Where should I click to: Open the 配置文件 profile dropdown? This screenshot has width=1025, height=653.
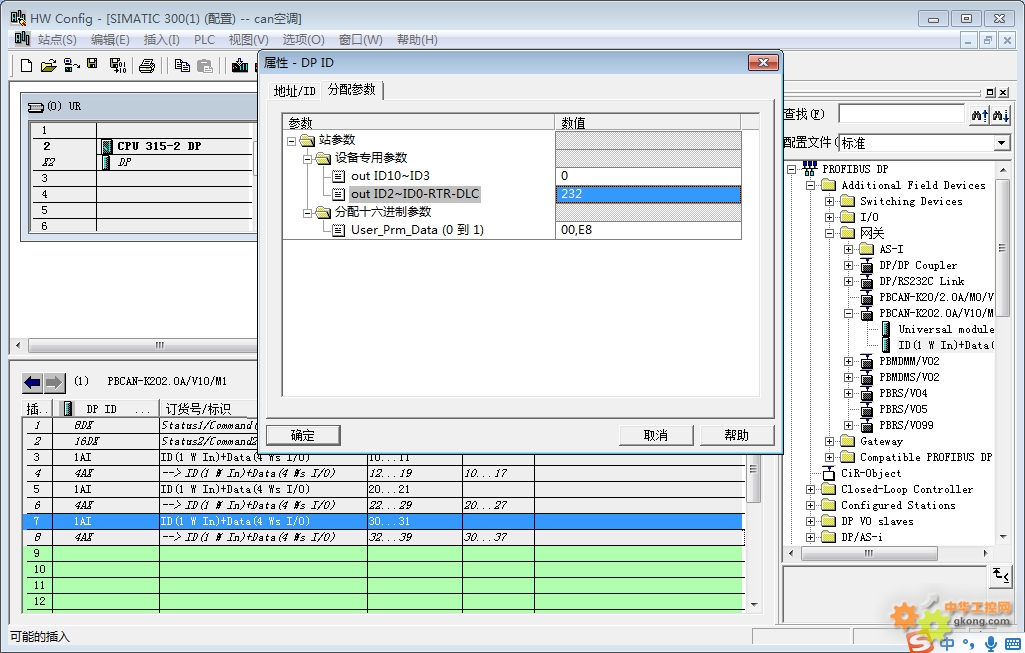[x=1001, y=143]
